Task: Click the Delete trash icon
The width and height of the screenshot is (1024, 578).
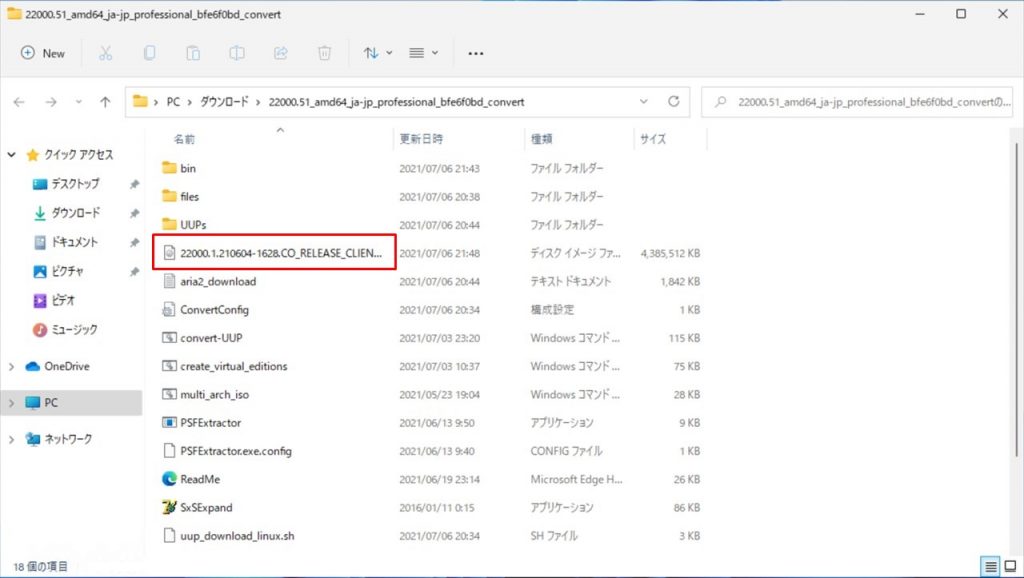Action: tap(325, 53)
